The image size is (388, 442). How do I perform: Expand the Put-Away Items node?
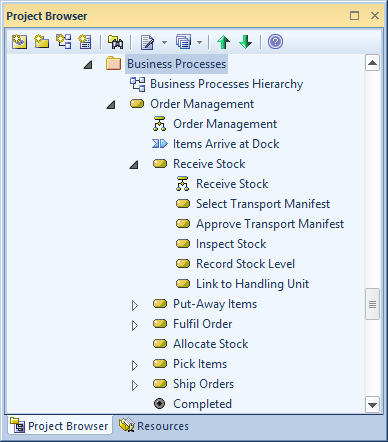134,305
